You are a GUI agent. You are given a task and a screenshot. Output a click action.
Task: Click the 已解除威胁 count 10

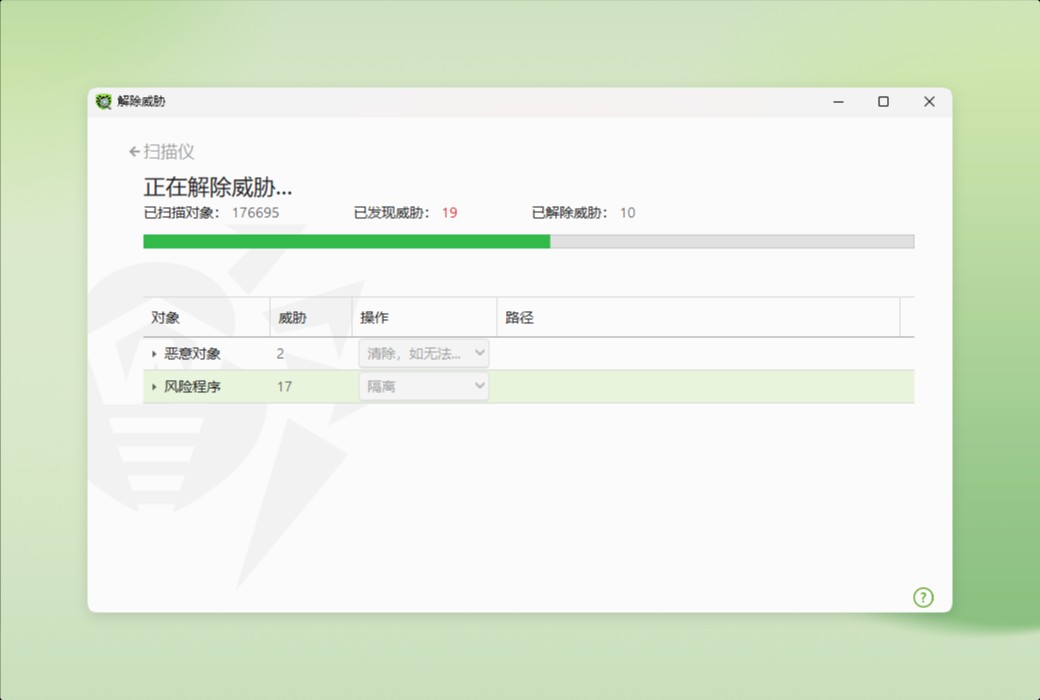[627, 213]
